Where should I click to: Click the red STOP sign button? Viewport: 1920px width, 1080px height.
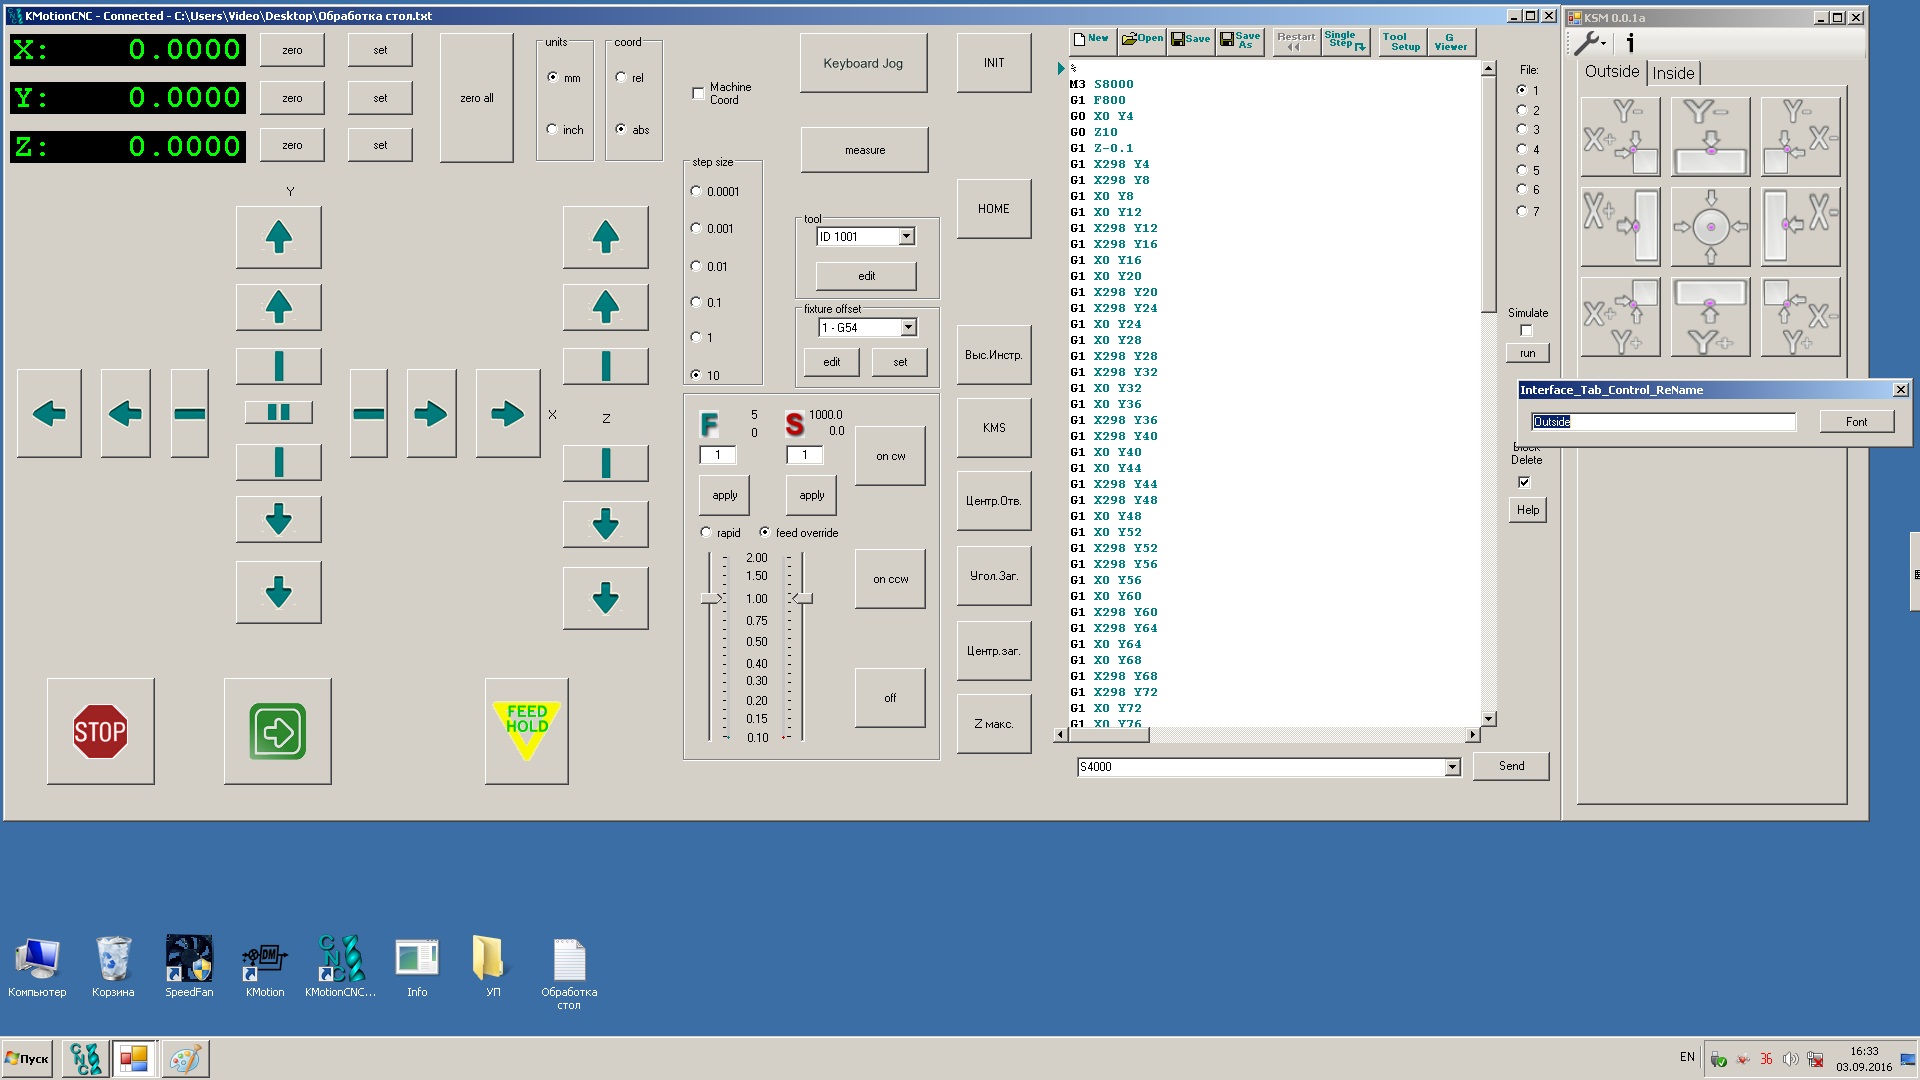click(x=100, y=731)
